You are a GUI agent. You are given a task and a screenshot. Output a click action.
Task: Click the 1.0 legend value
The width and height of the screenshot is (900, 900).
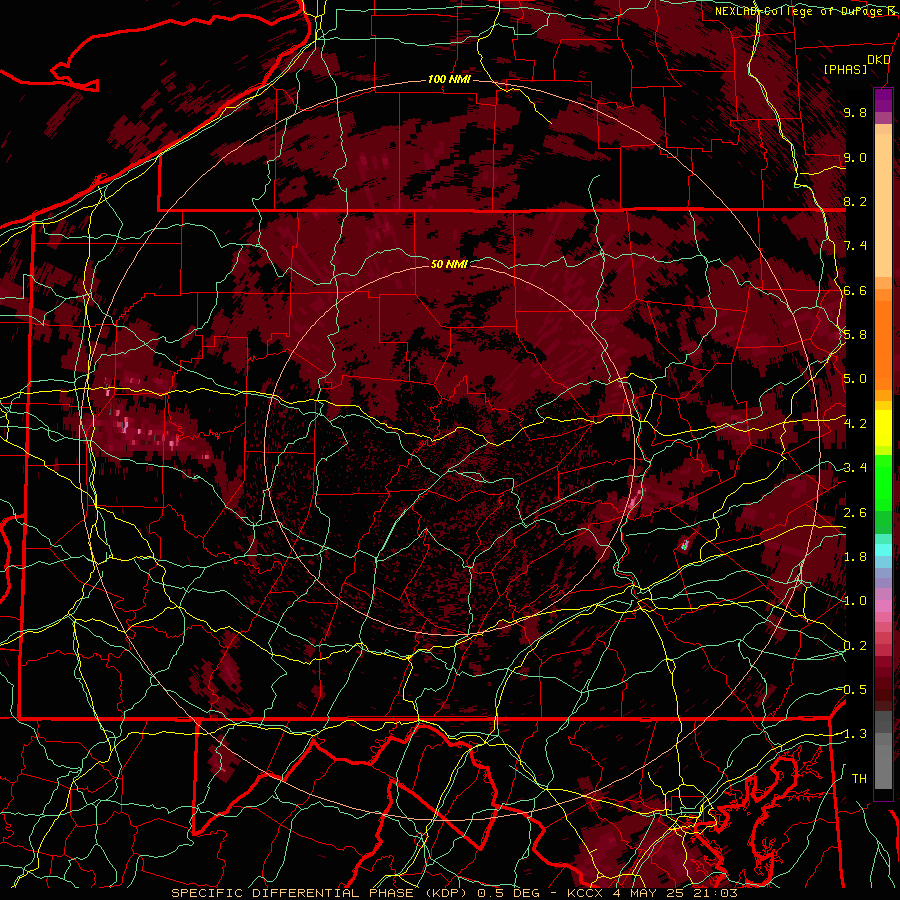click(x=855, y=601)
